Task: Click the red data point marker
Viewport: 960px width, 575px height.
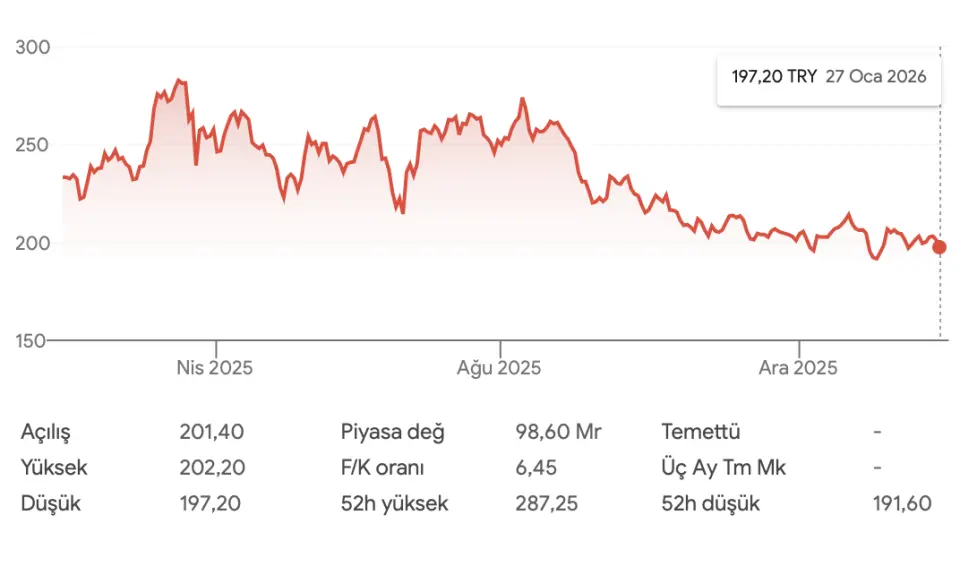Action: point(939,247)
